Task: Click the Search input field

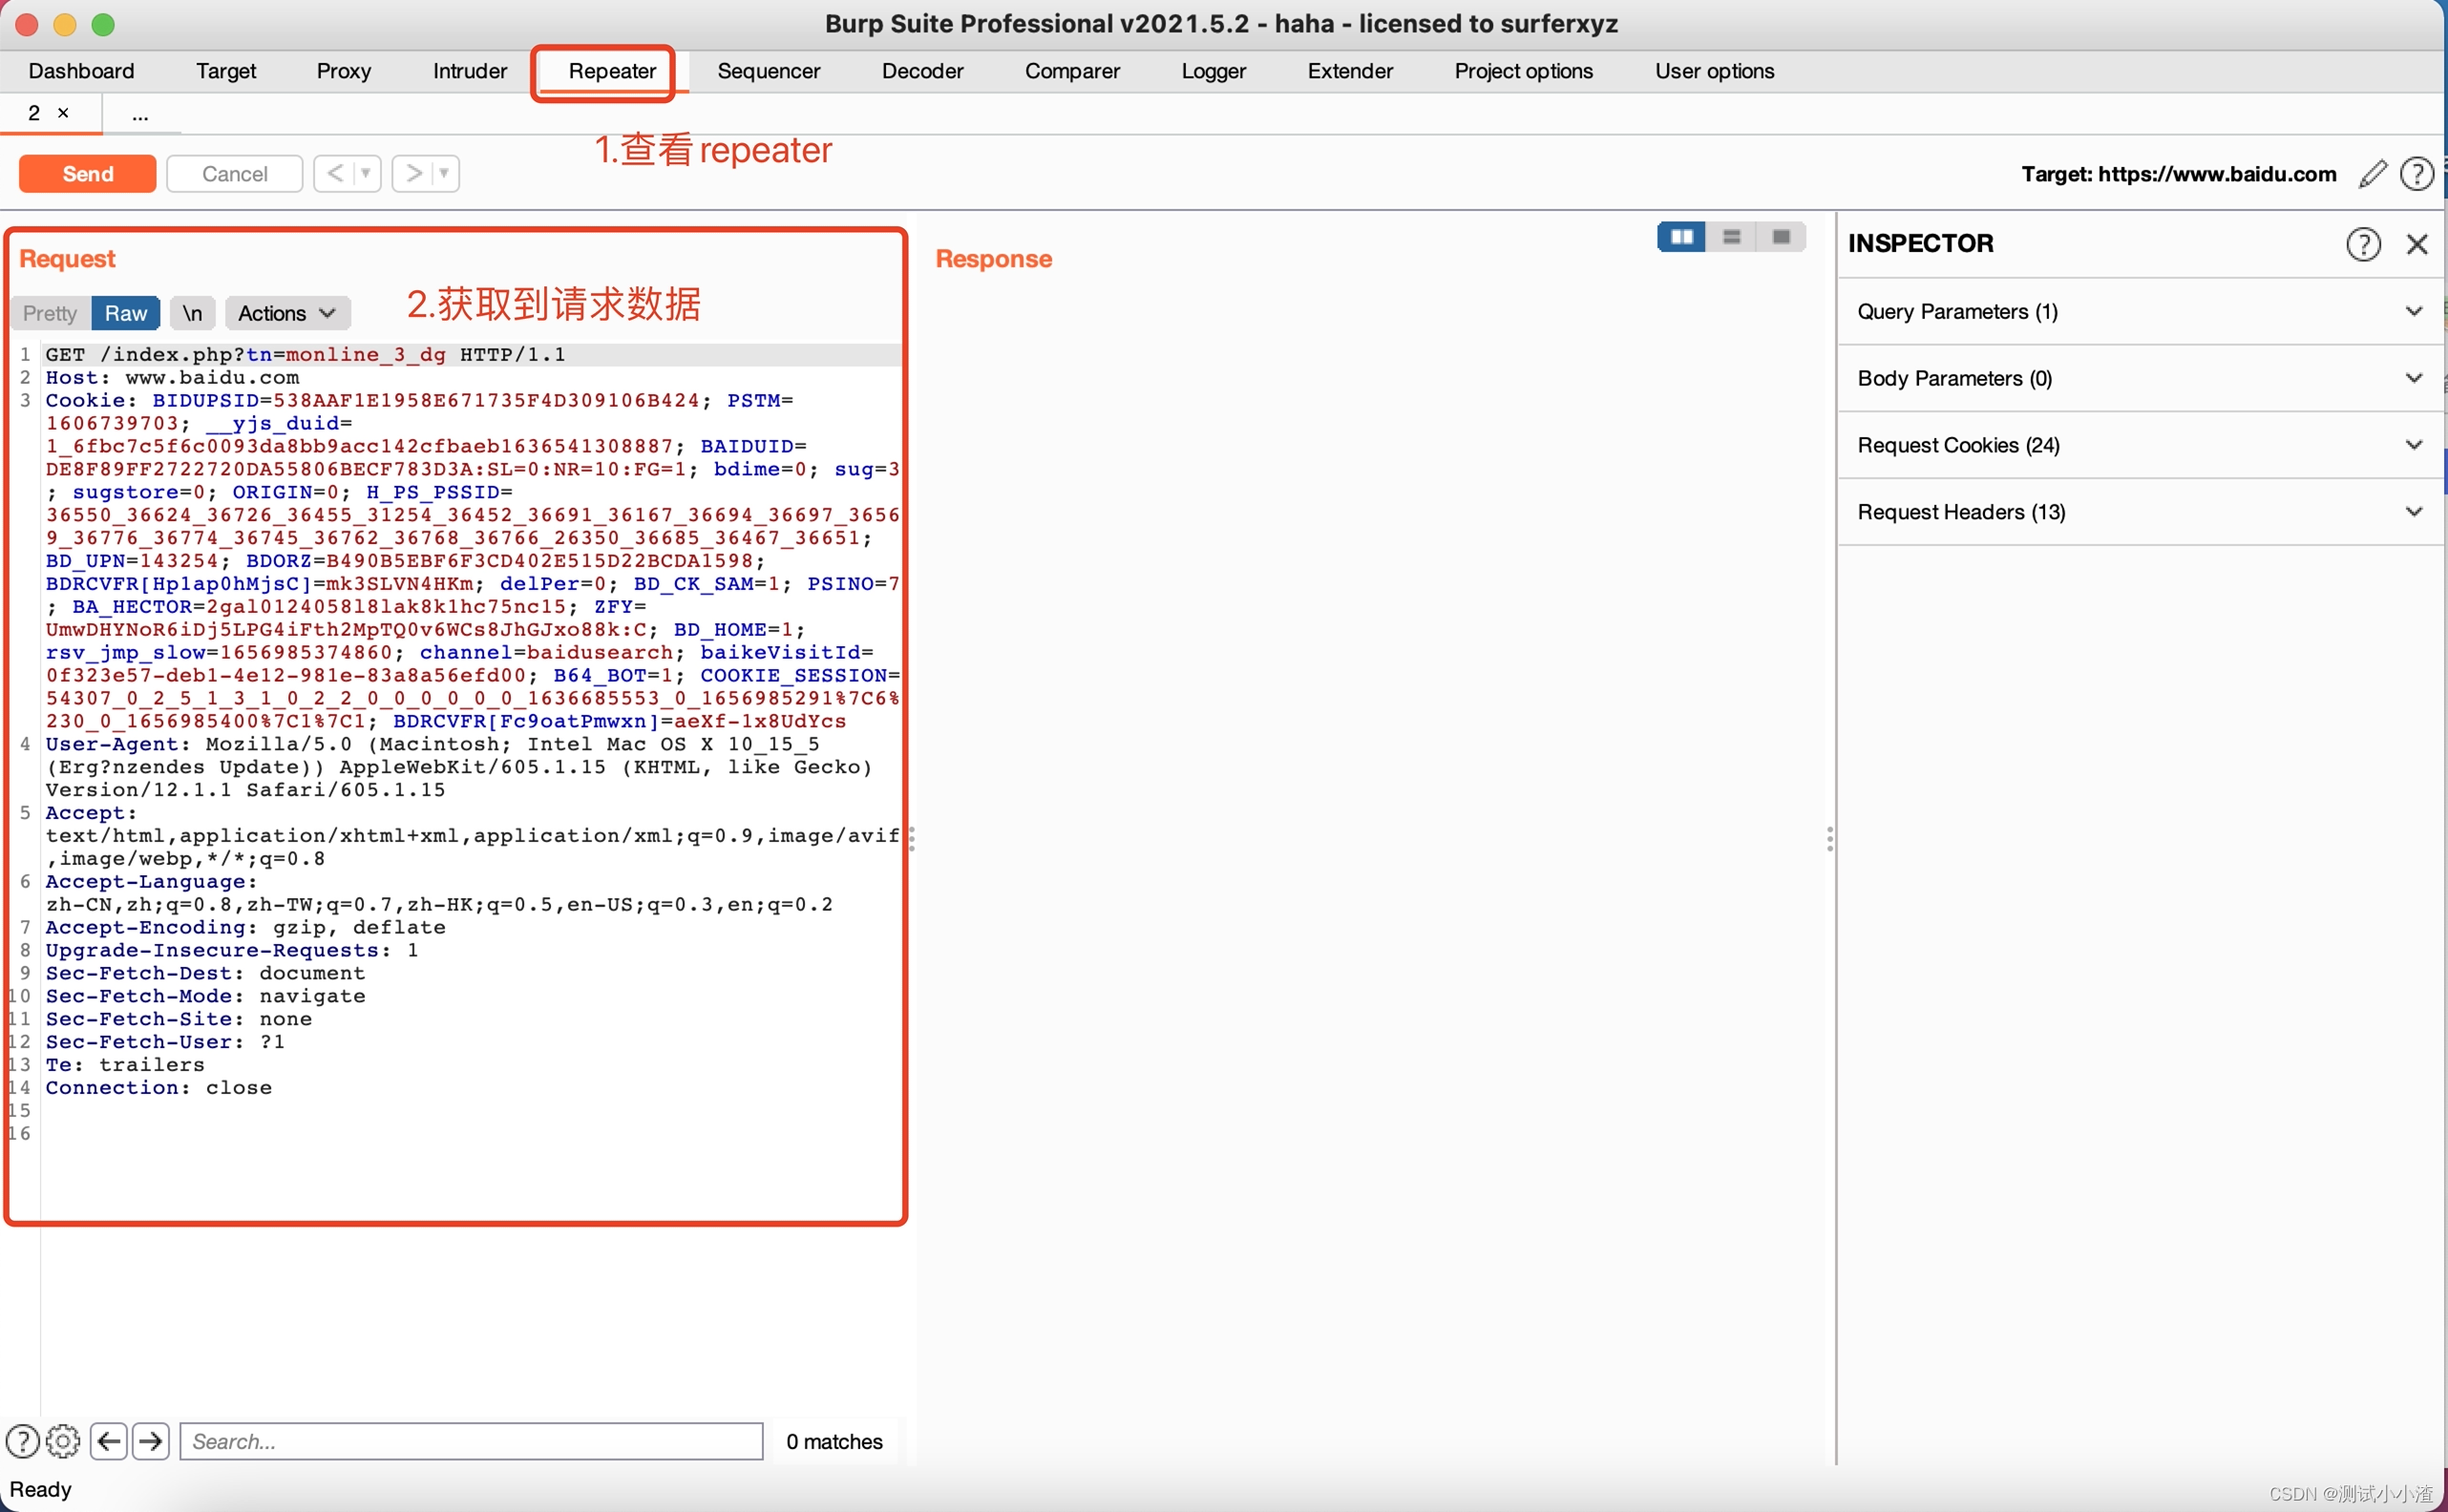Action: (471, 1441)
